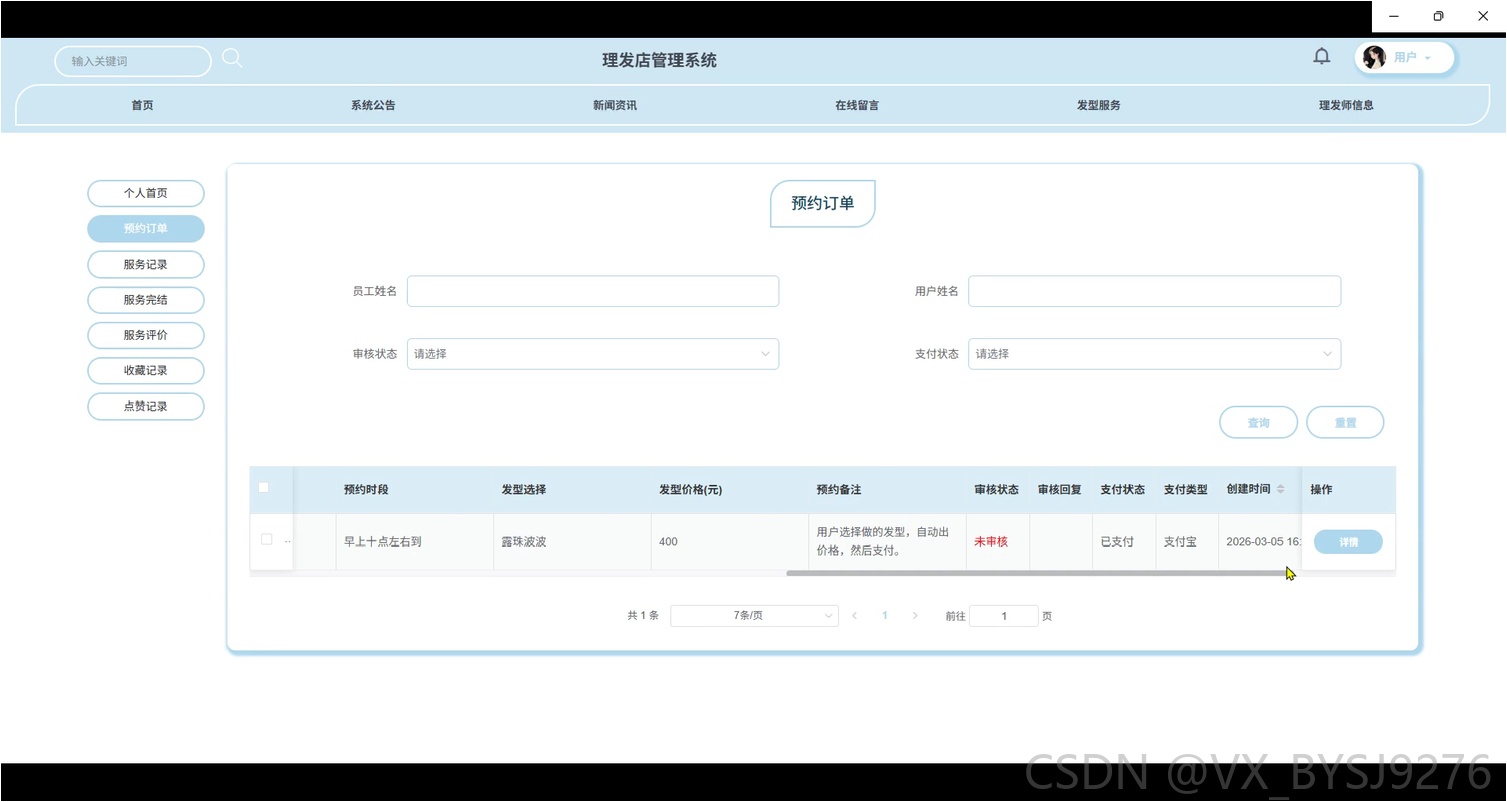
Task: Open the 支付状态 select dropdown
Action: point(1154,354)
